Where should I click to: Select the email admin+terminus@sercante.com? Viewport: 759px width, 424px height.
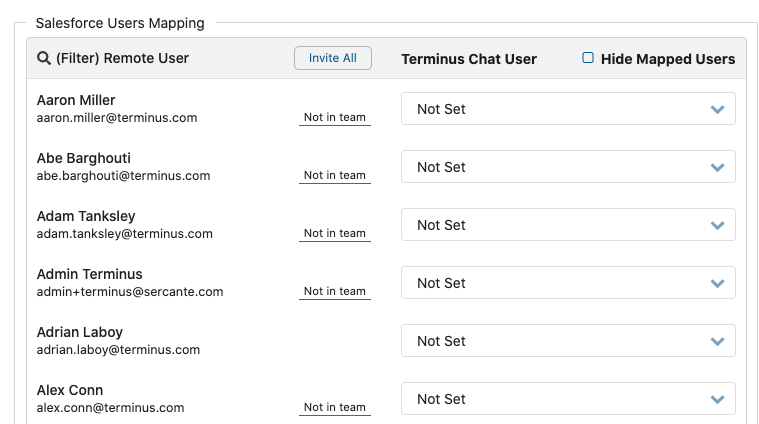pos(130,292)
